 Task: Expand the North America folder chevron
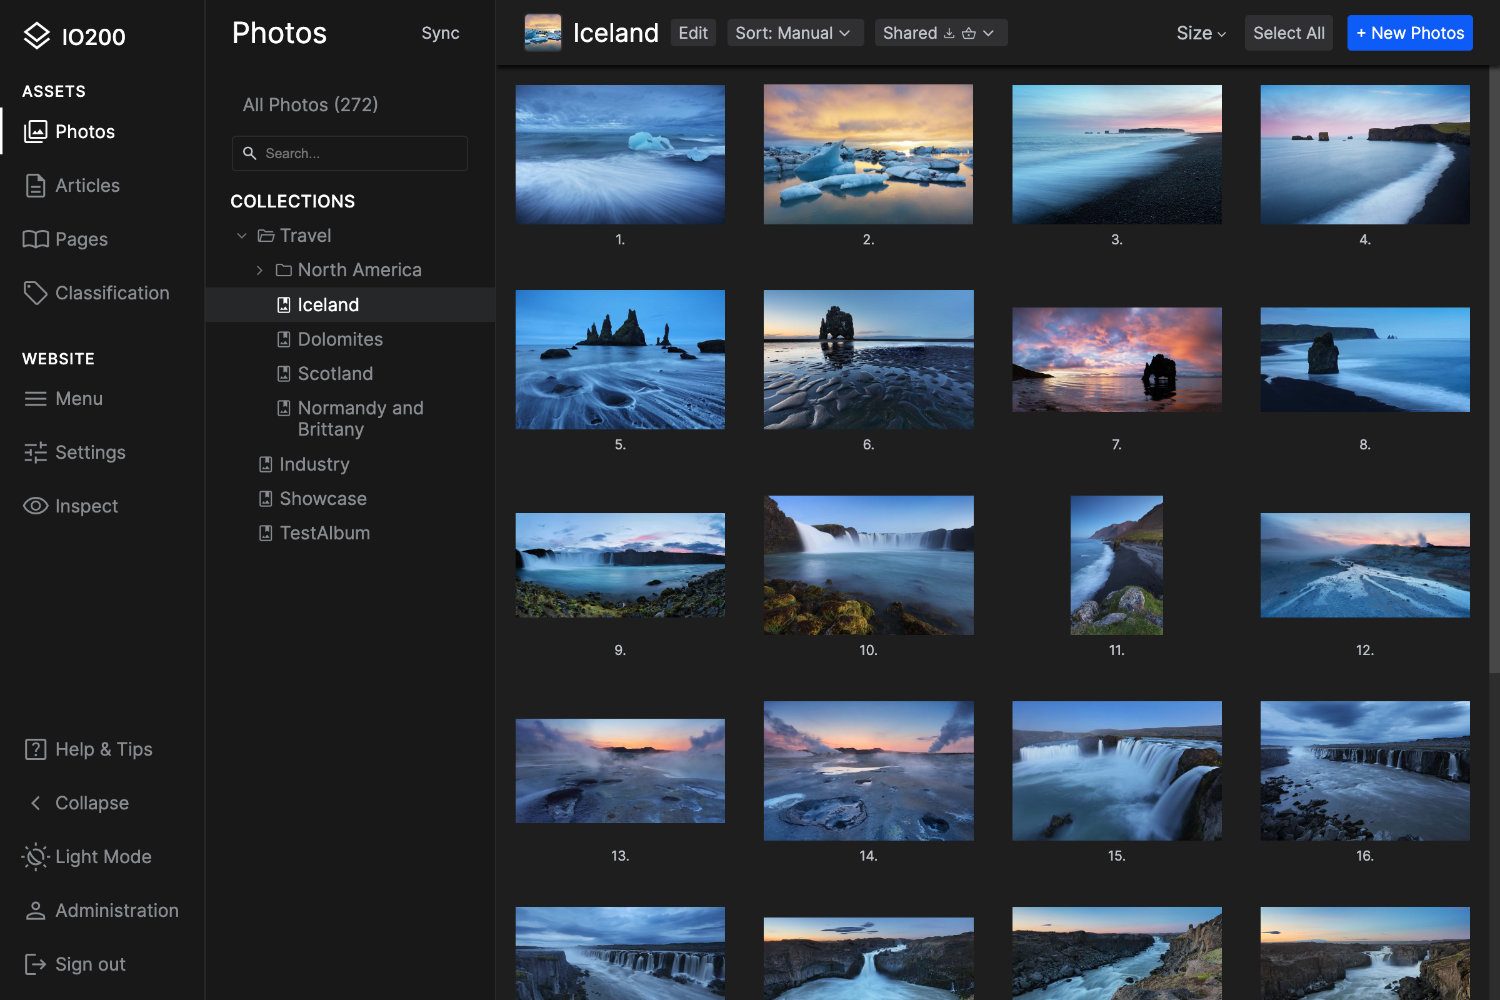pyautogui.click(x=260, y=270)
